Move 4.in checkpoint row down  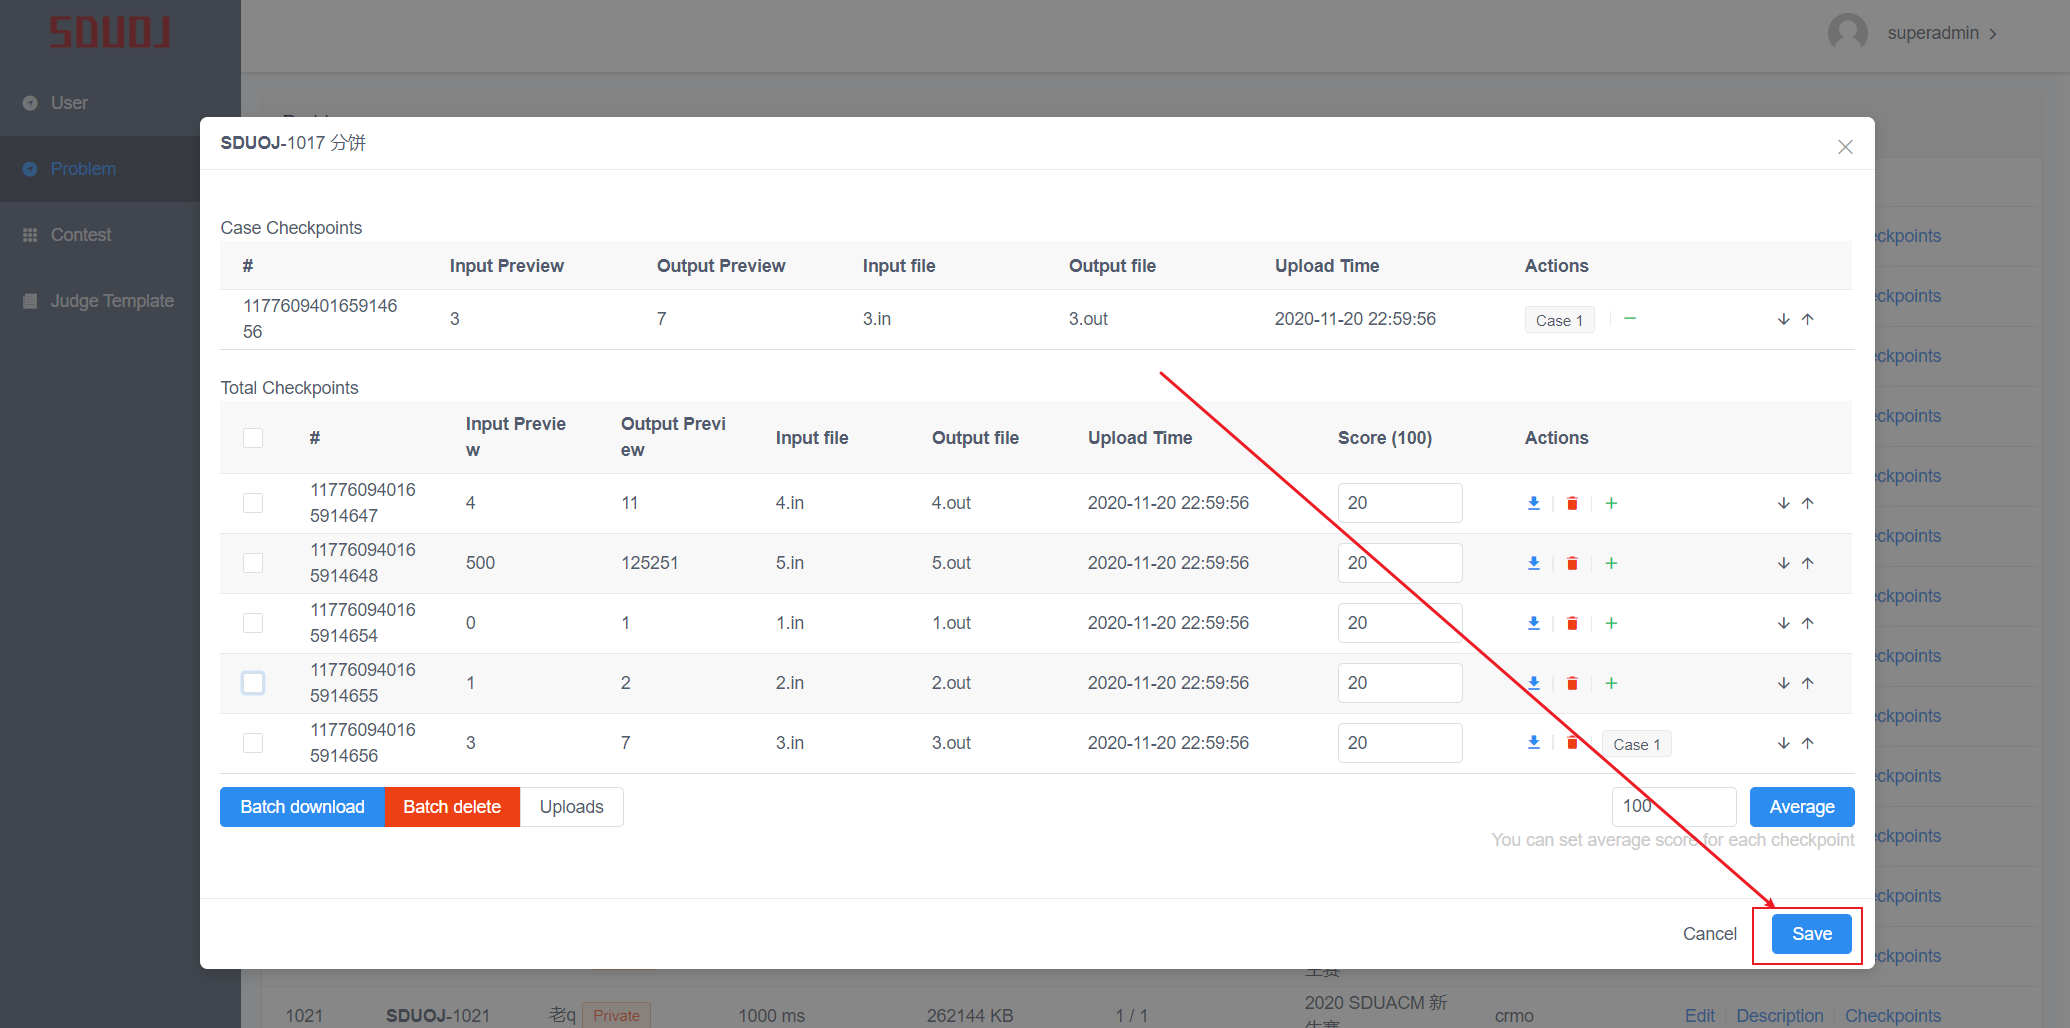click(x=1783, y=503)
